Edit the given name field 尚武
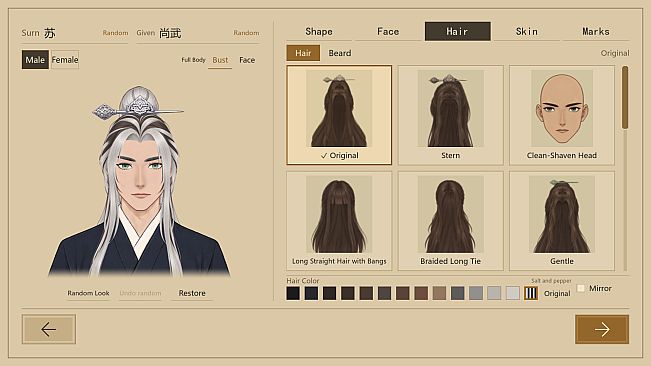The image size is (651, 366). (170, 33)
